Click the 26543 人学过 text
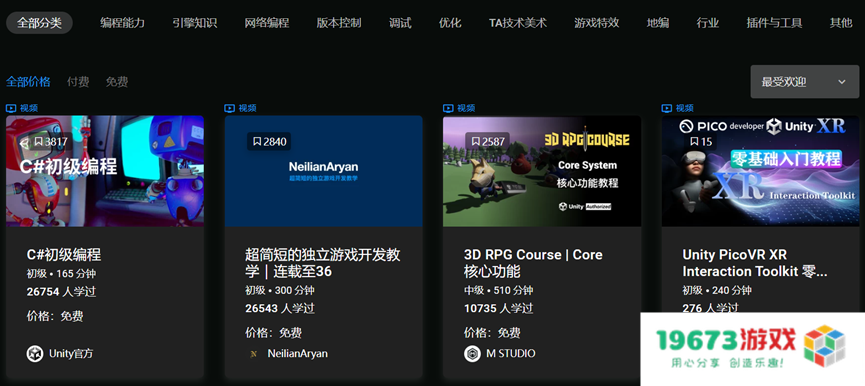865x386 pixels. pos(280,308)
